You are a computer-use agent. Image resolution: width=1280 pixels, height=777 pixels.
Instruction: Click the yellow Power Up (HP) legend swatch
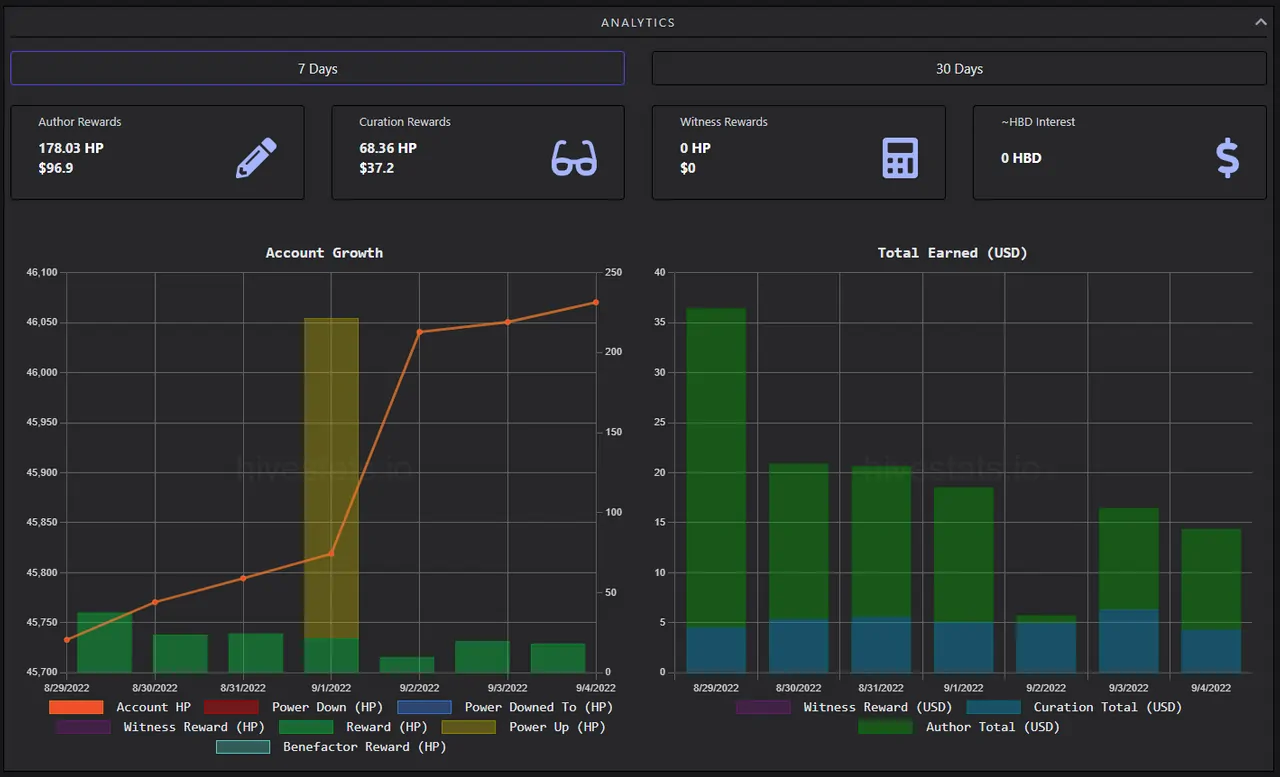click(x=469, y=727)
